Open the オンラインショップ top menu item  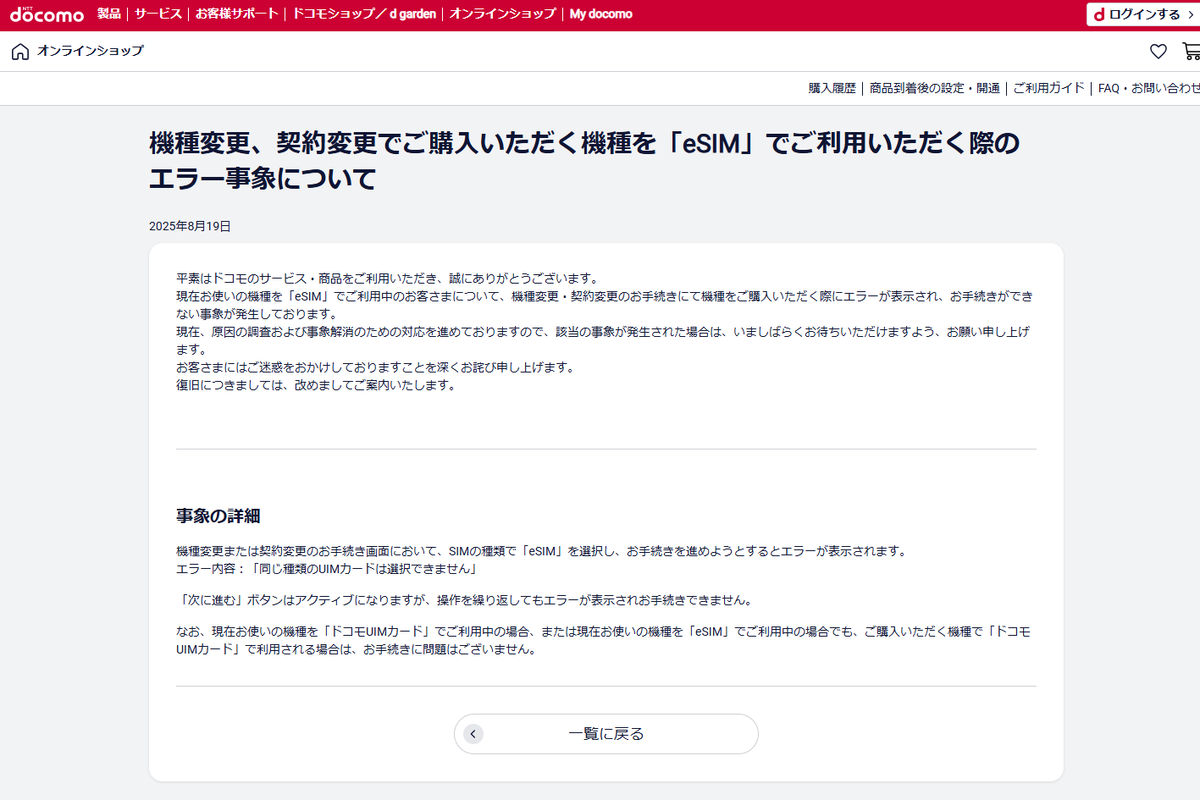click(x=502, y=15)
